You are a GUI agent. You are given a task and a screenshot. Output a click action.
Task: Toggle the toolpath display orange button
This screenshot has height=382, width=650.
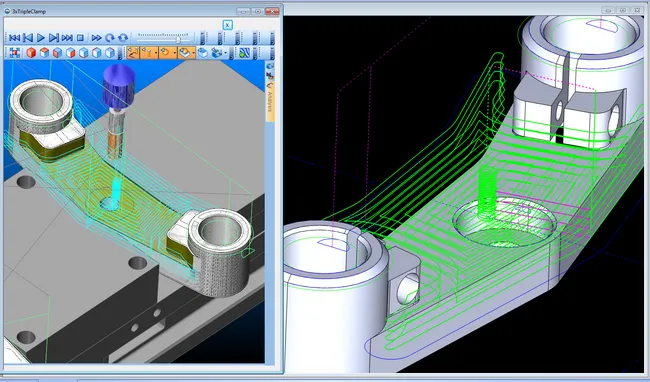(x=133, y=53)
